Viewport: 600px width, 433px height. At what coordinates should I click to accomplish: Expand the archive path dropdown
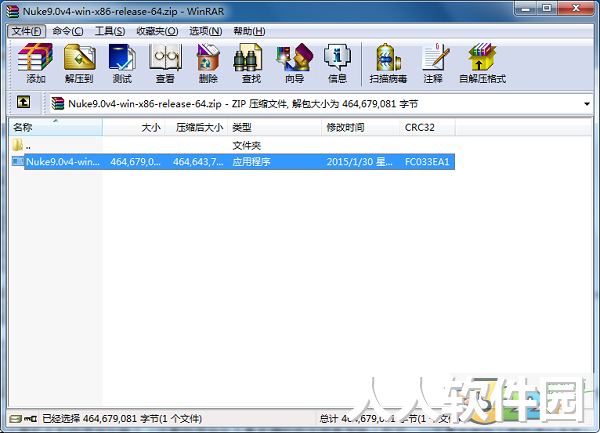(x=587, y=104)
